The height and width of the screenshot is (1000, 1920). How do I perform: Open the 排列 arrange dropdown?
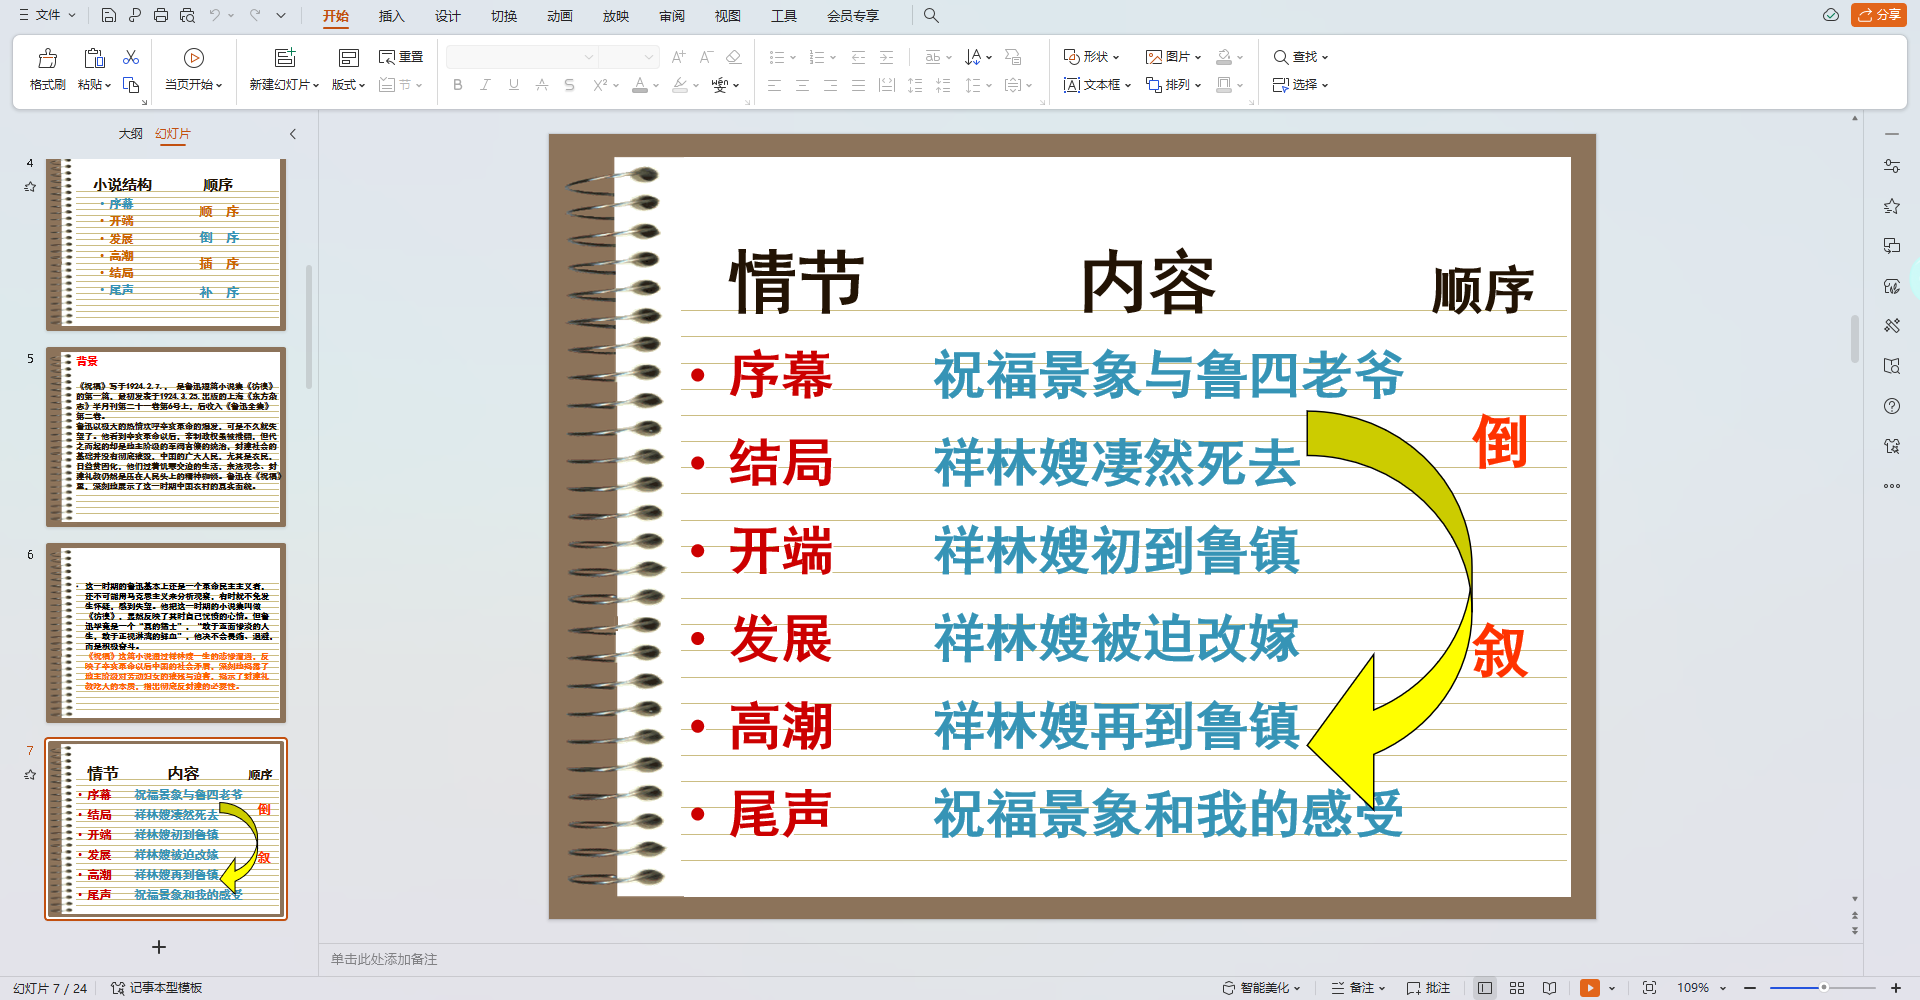[1173, 85]
